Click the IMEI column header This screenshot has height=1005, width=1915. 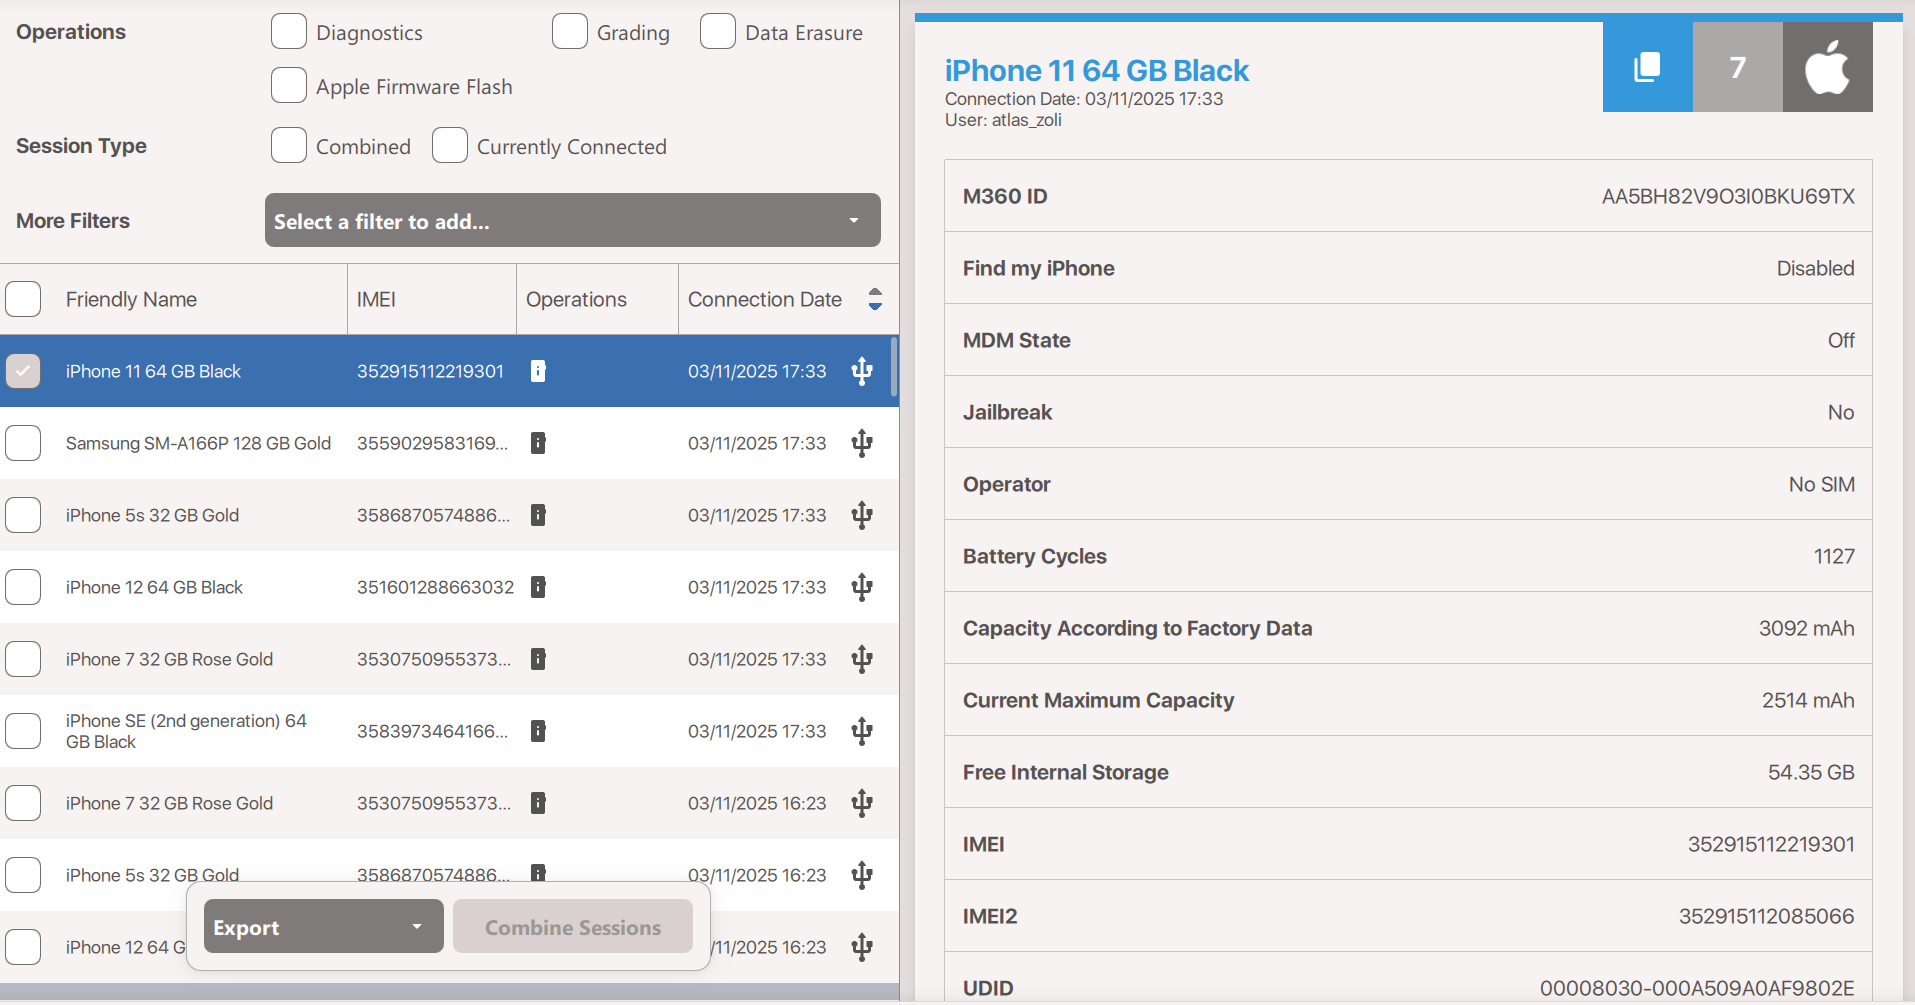pyautogui.click(x=376, y=299)
